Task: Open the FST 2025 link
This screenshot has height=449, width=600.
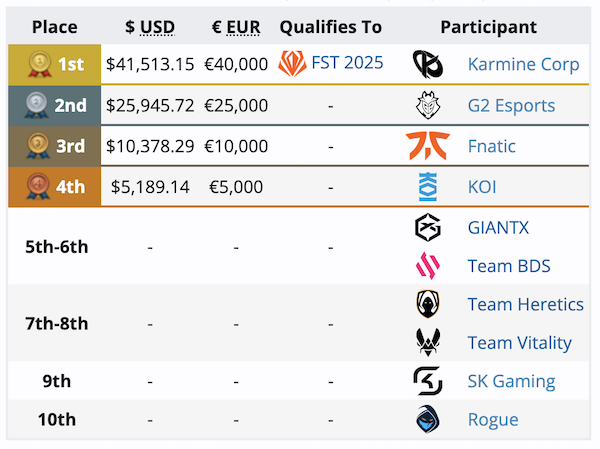Action: [347, 64]
